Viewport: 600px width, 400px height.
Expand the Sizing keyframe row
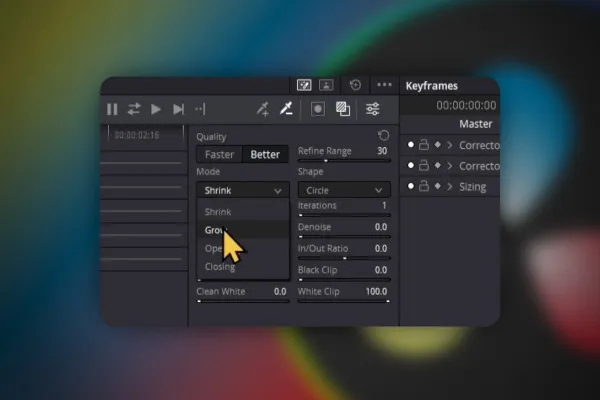450,186
